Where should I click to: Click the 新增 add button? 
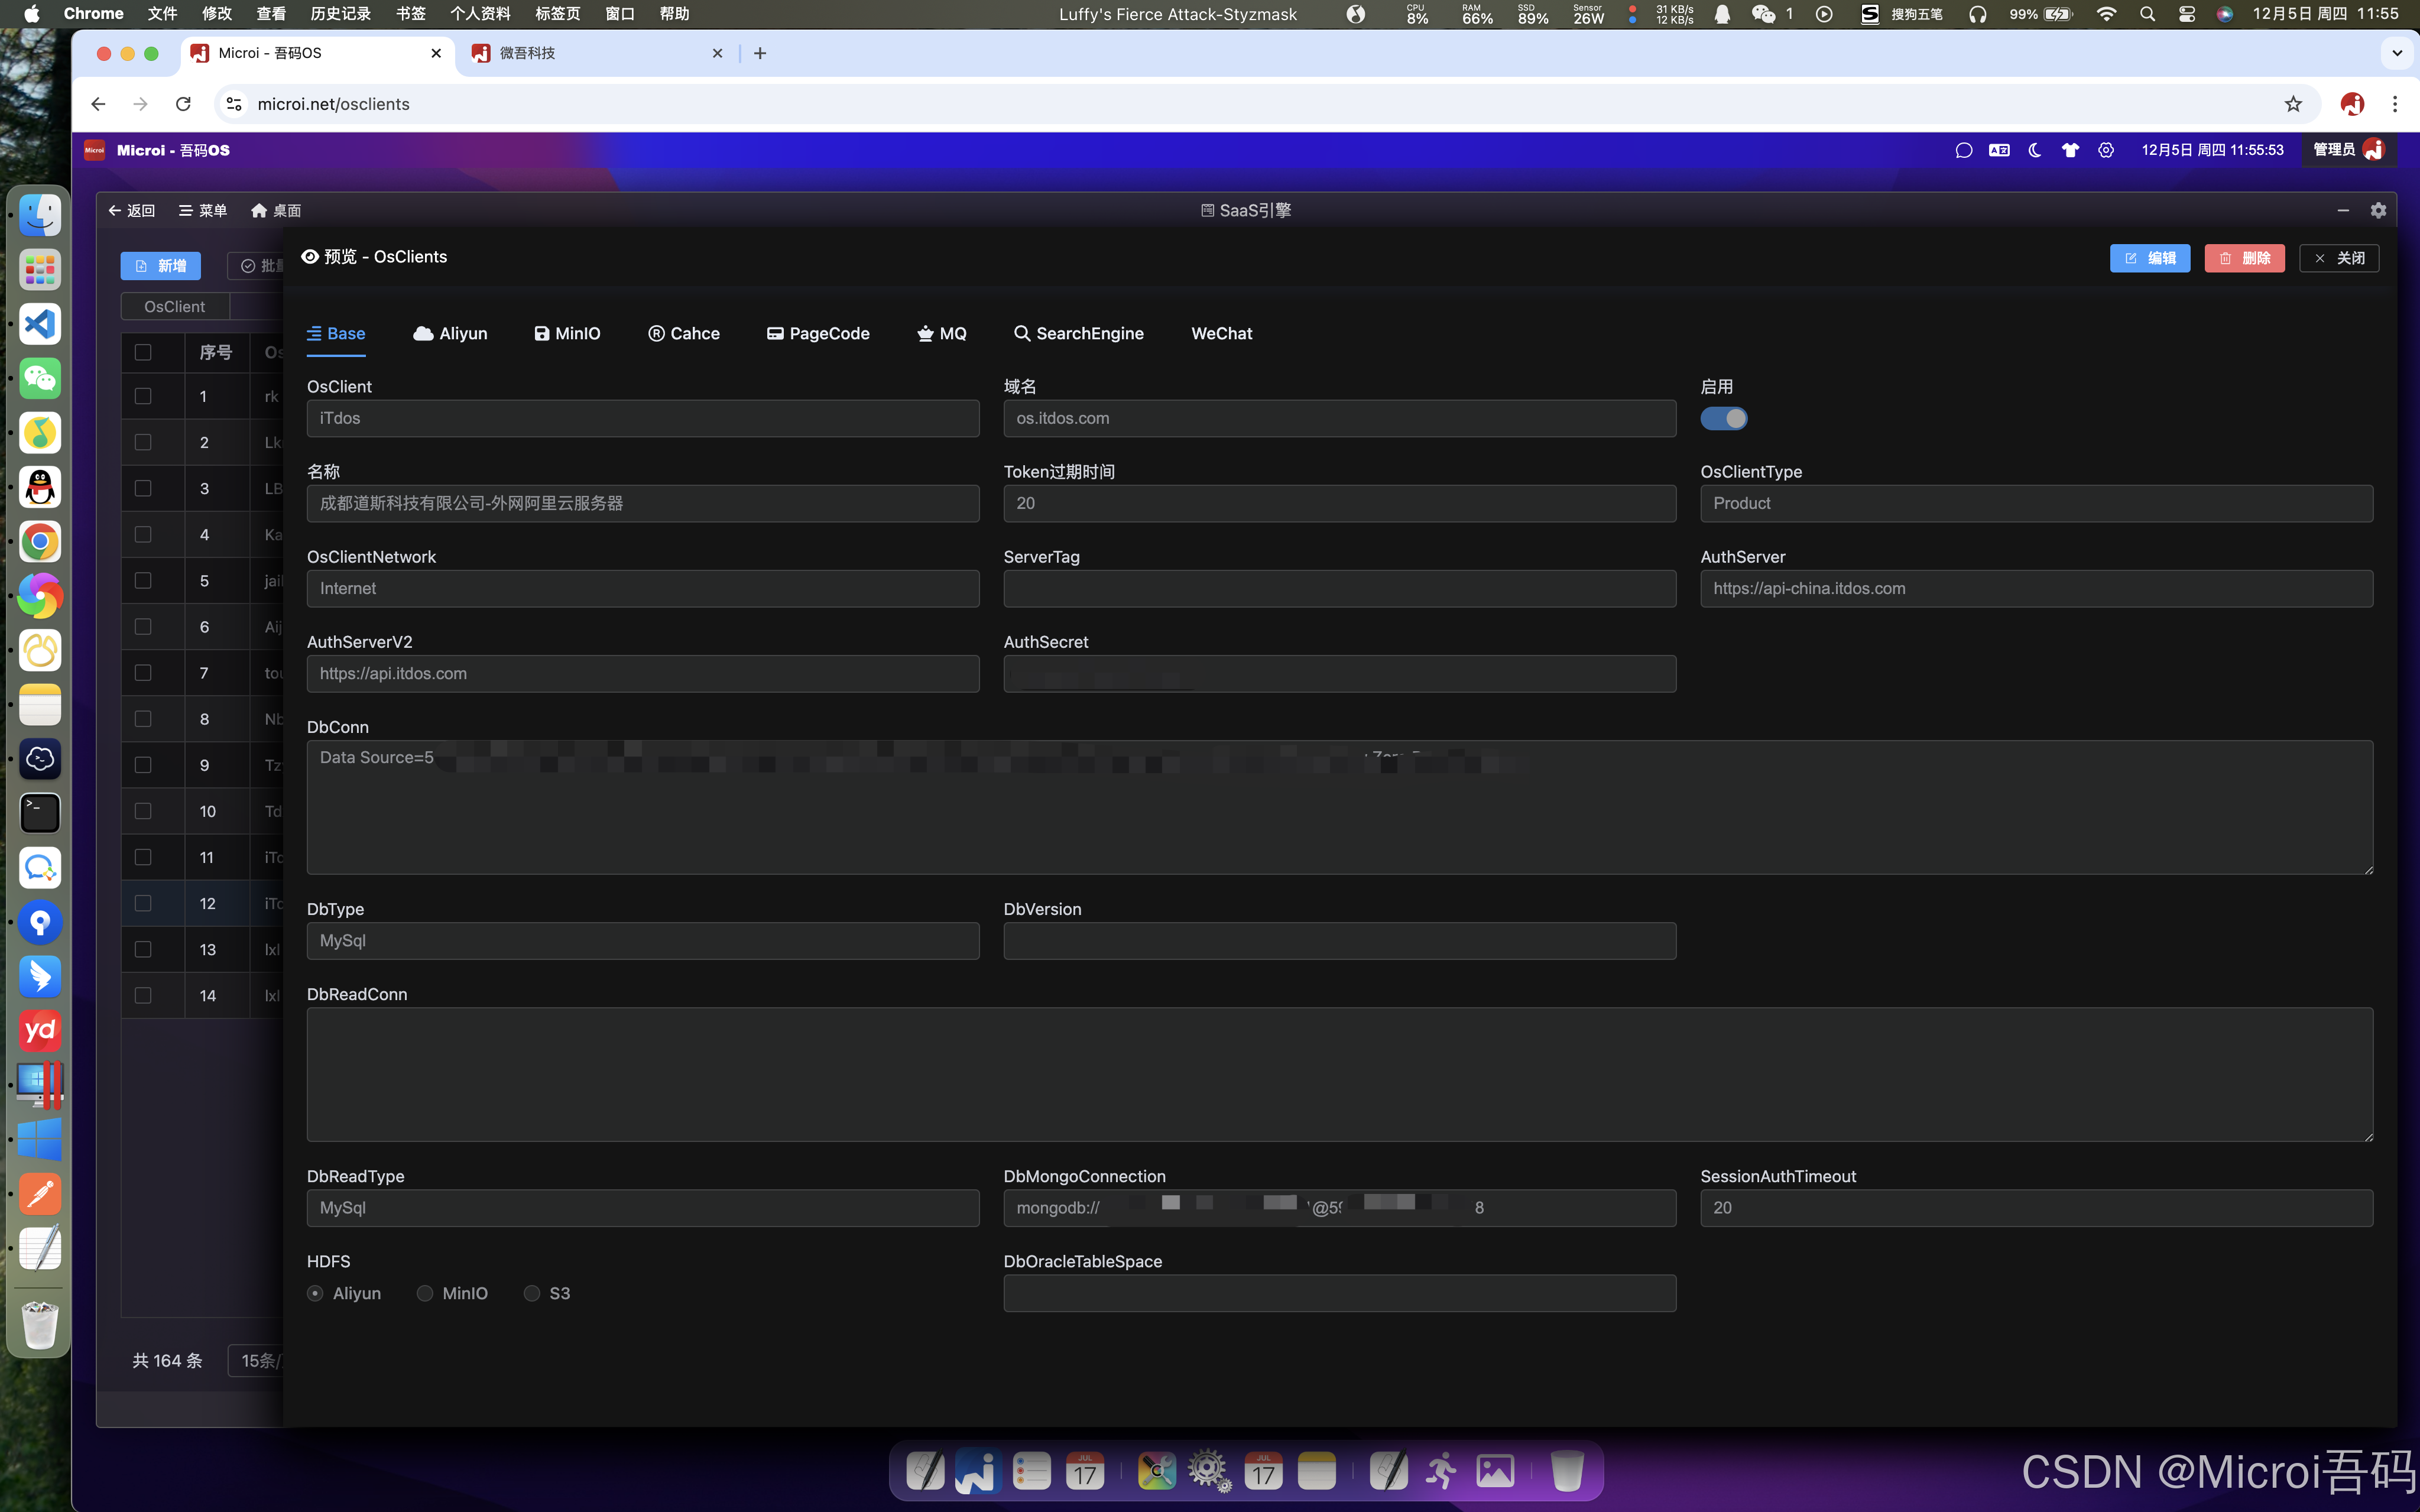[160, 265]
